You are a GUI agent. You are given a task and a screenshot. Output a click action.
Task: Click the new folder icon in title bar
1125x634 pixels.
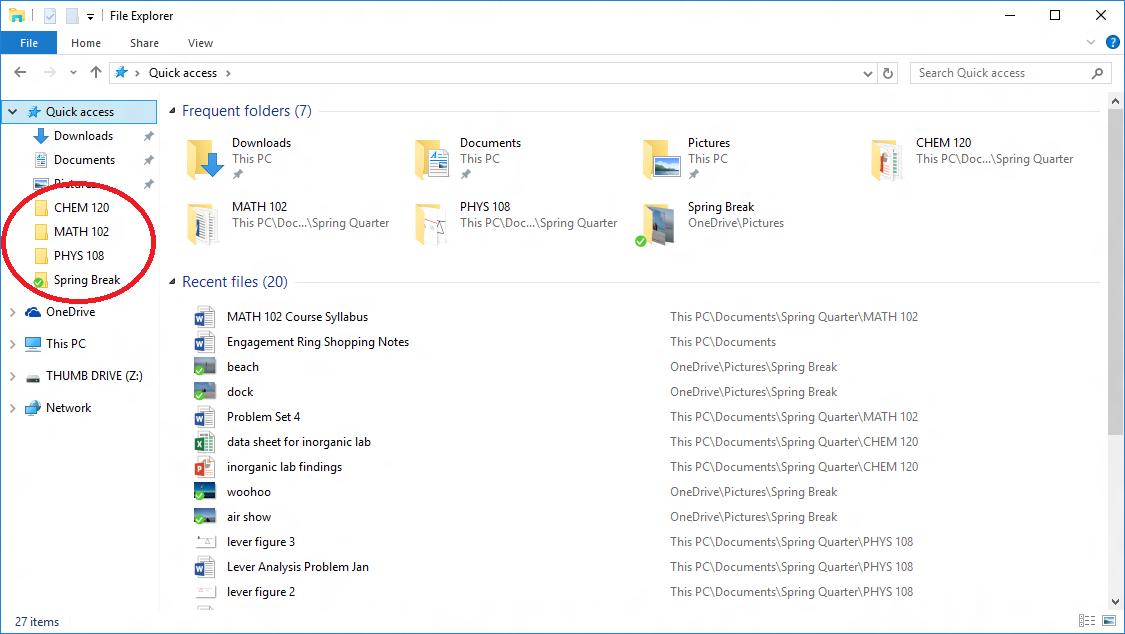pos(72,16)
